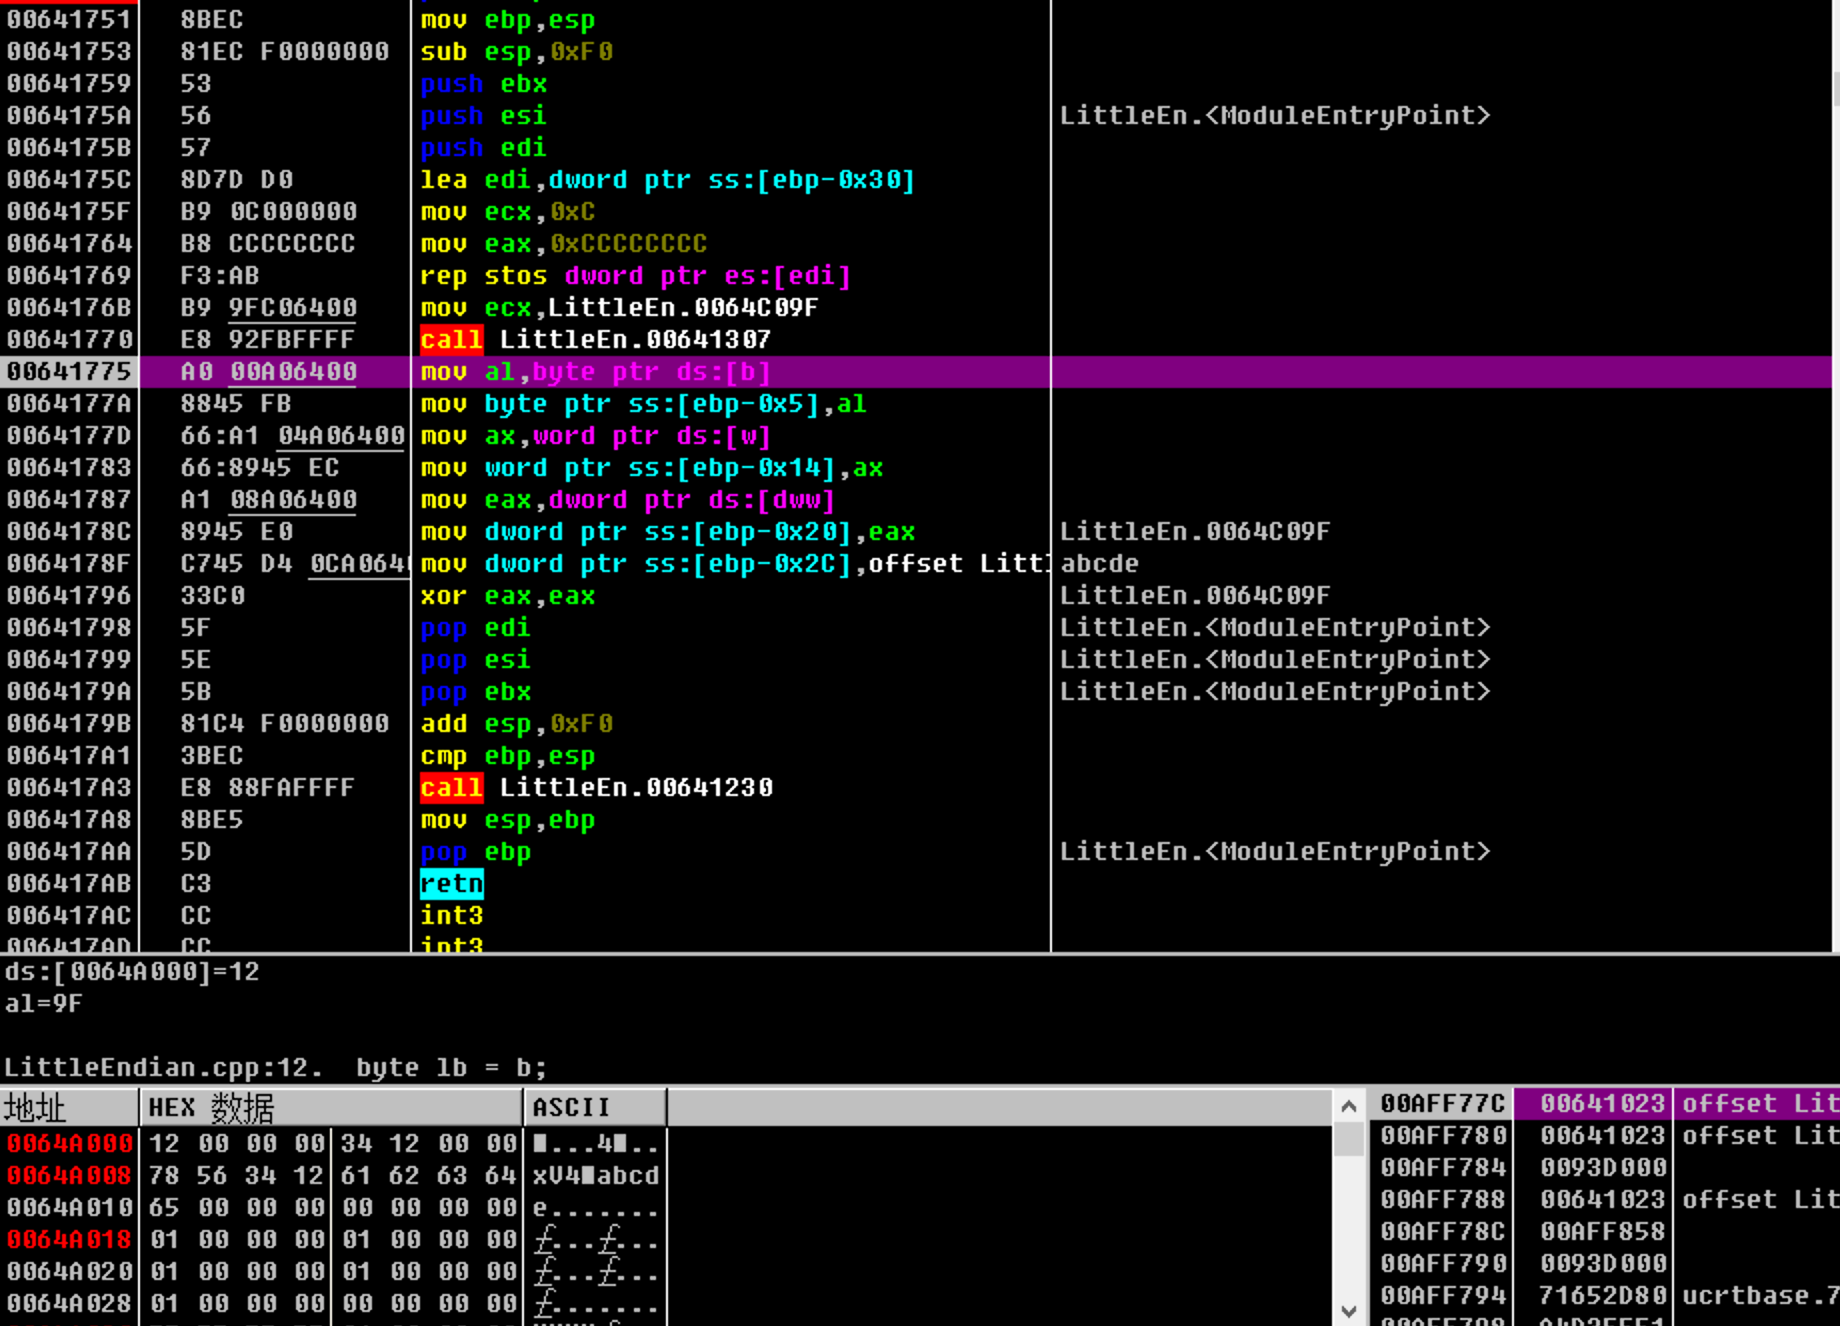Click the ASCII column header
Image resolution: width=1840 pixels, height=1326 pixels.
tap(596, 1108)
